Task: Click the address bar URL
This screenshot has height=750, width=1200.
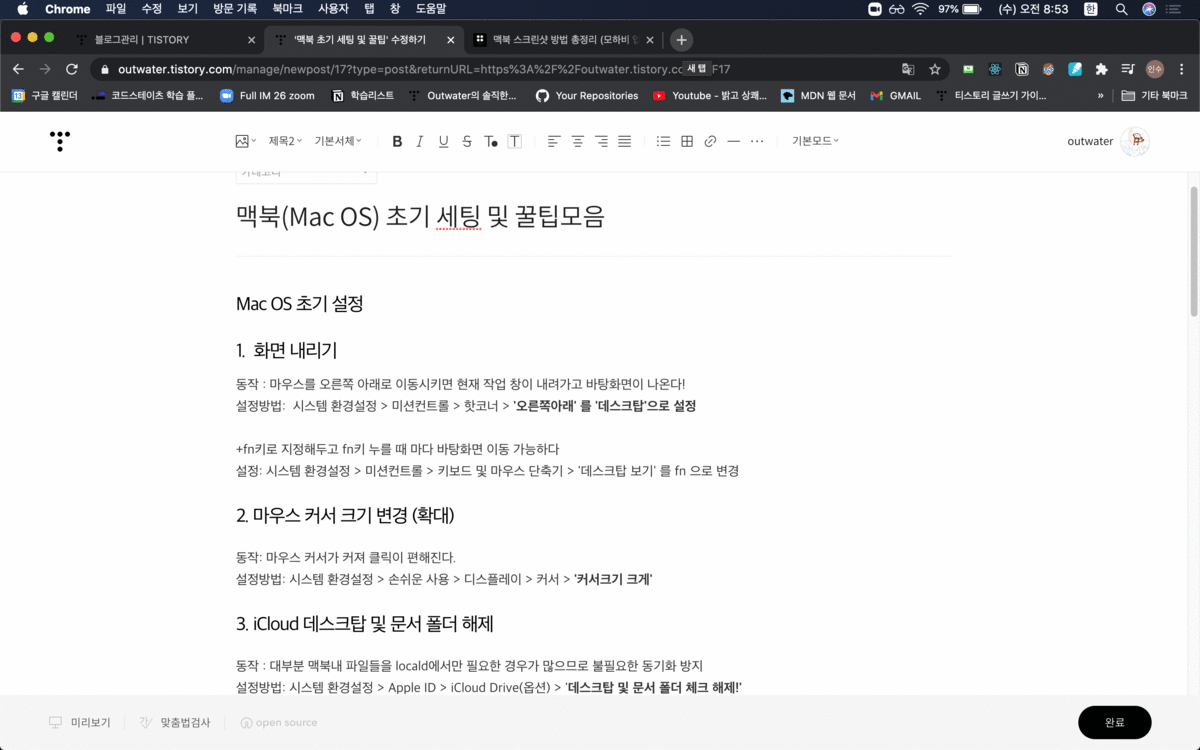Action: [424, 69]
